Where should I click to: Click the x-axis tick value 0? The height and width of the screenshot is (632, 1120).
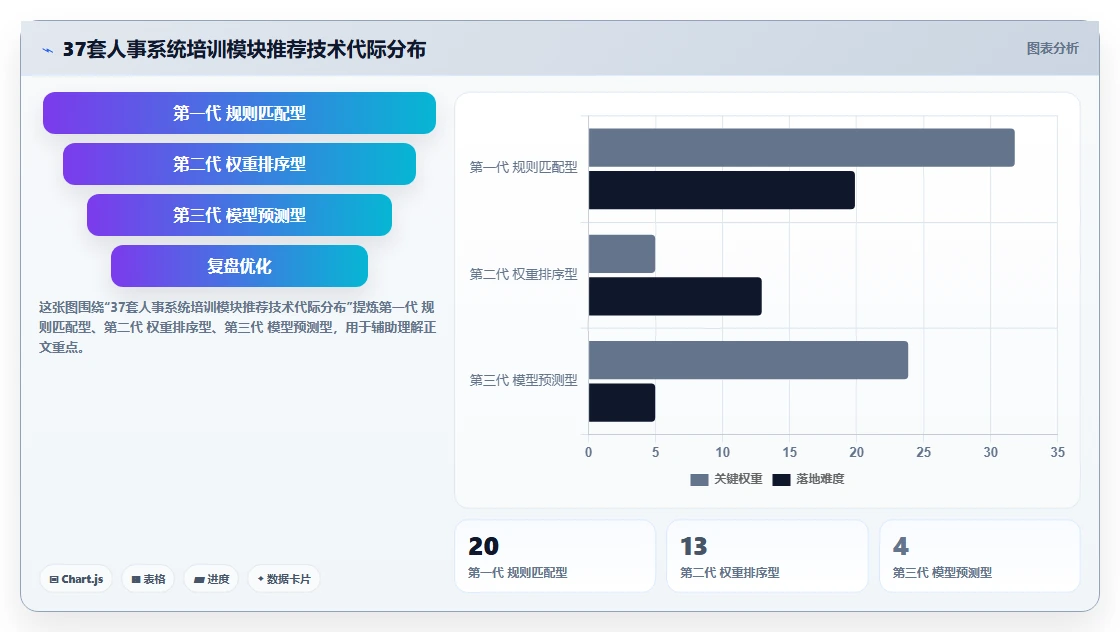589,452
